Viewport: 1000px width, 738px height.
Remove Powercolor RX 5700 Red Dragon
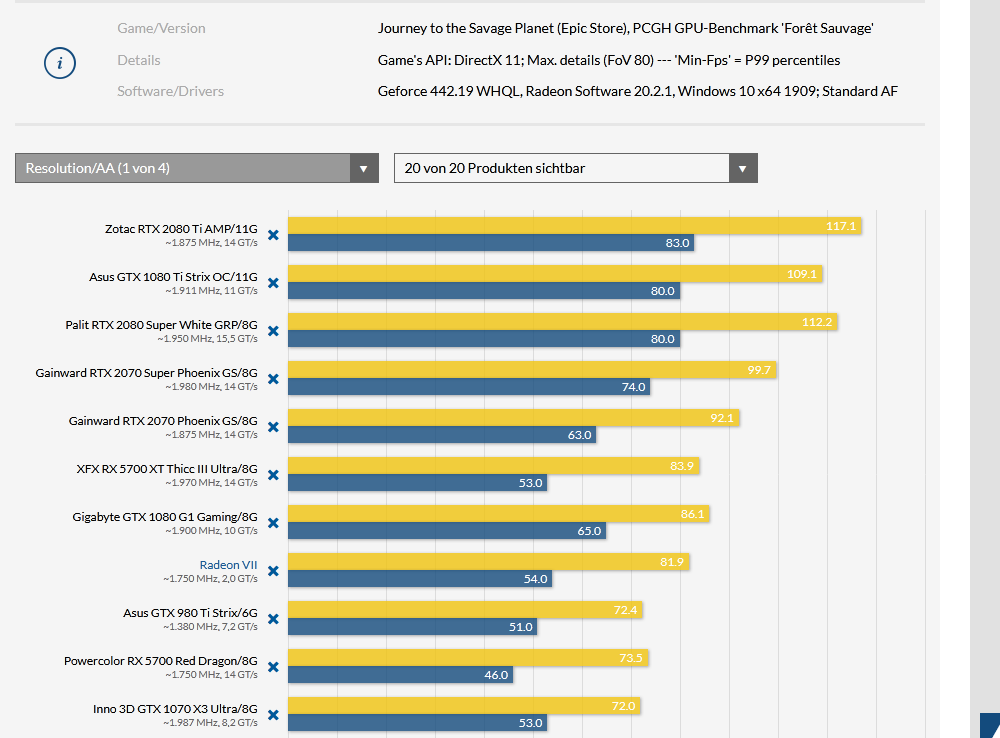(x=273, y=667)
